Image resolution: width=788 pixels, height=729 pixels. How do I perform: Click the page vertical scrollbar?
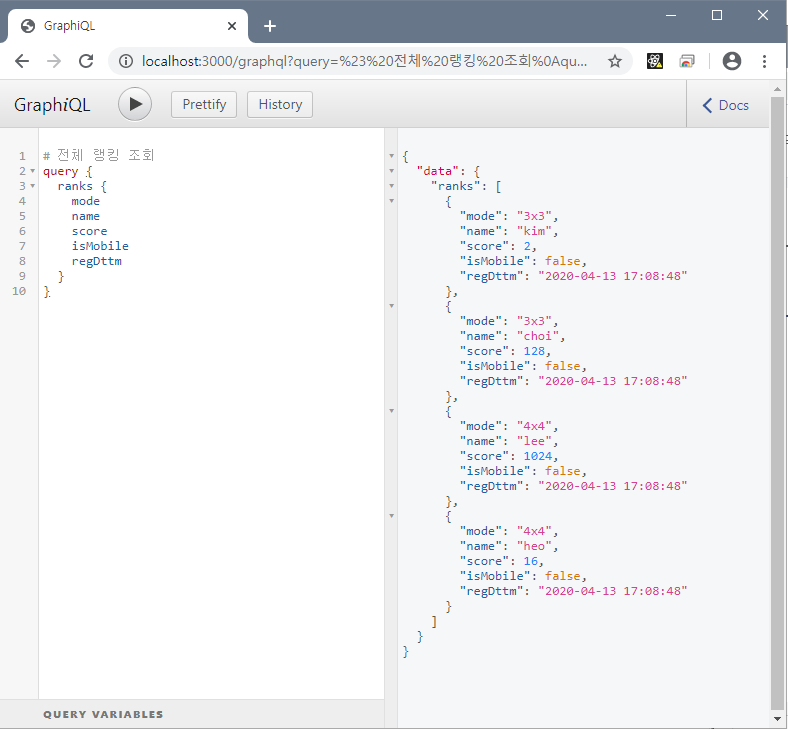[777, 403]
